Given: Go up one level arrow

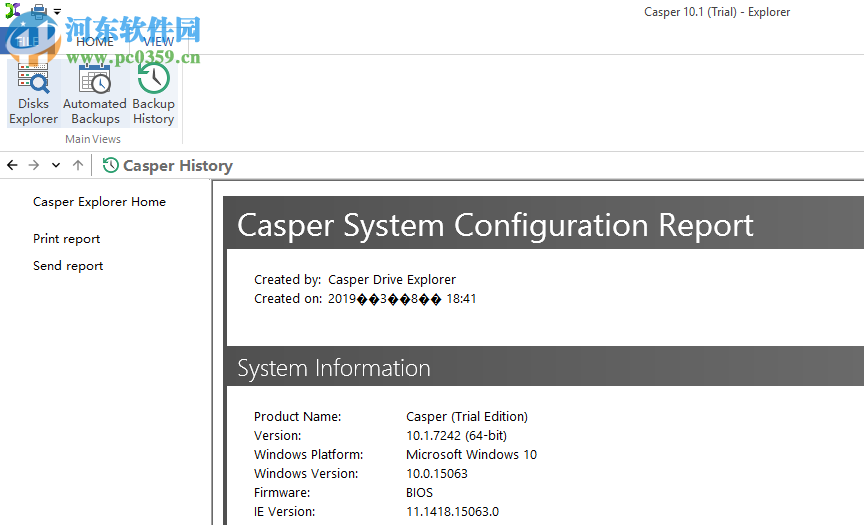Looking at the screenshot, I should coord(78,165).
